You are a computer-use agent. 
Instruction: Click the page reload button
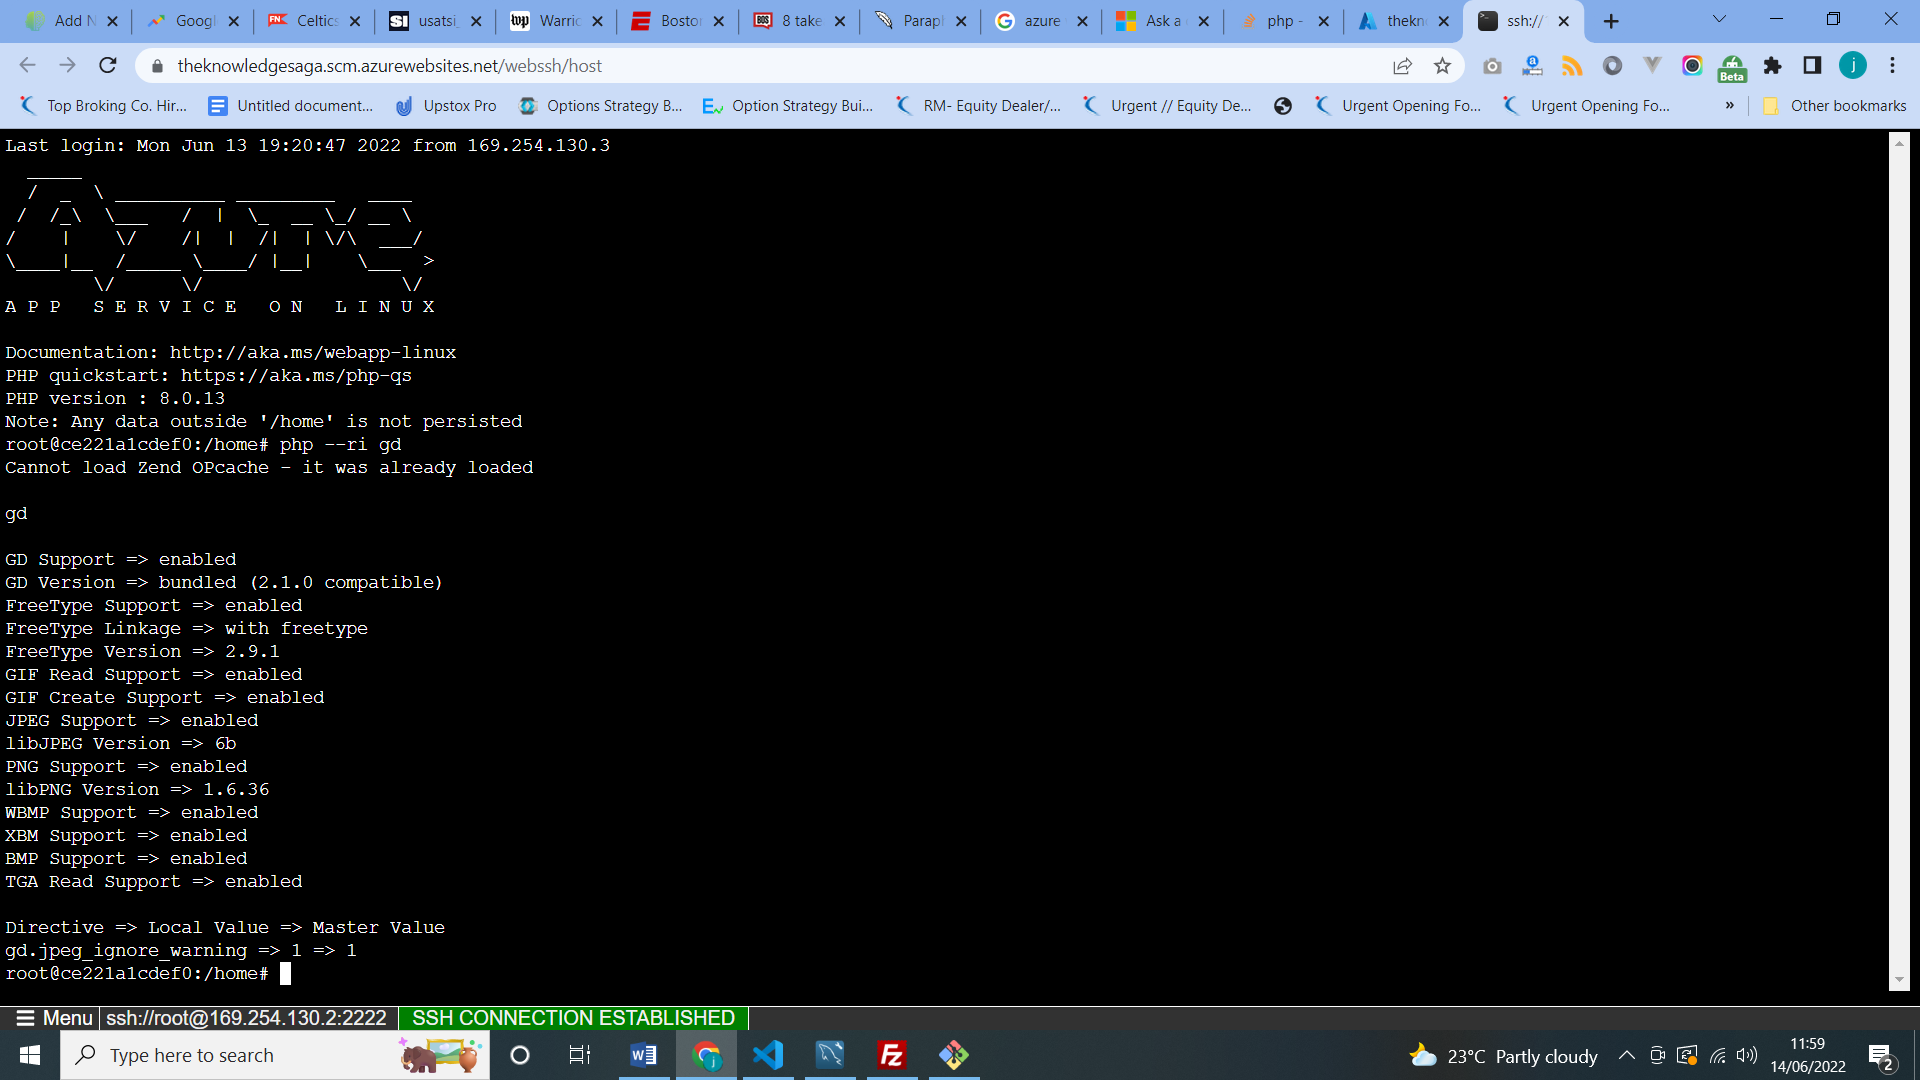[x=108, y=65]
